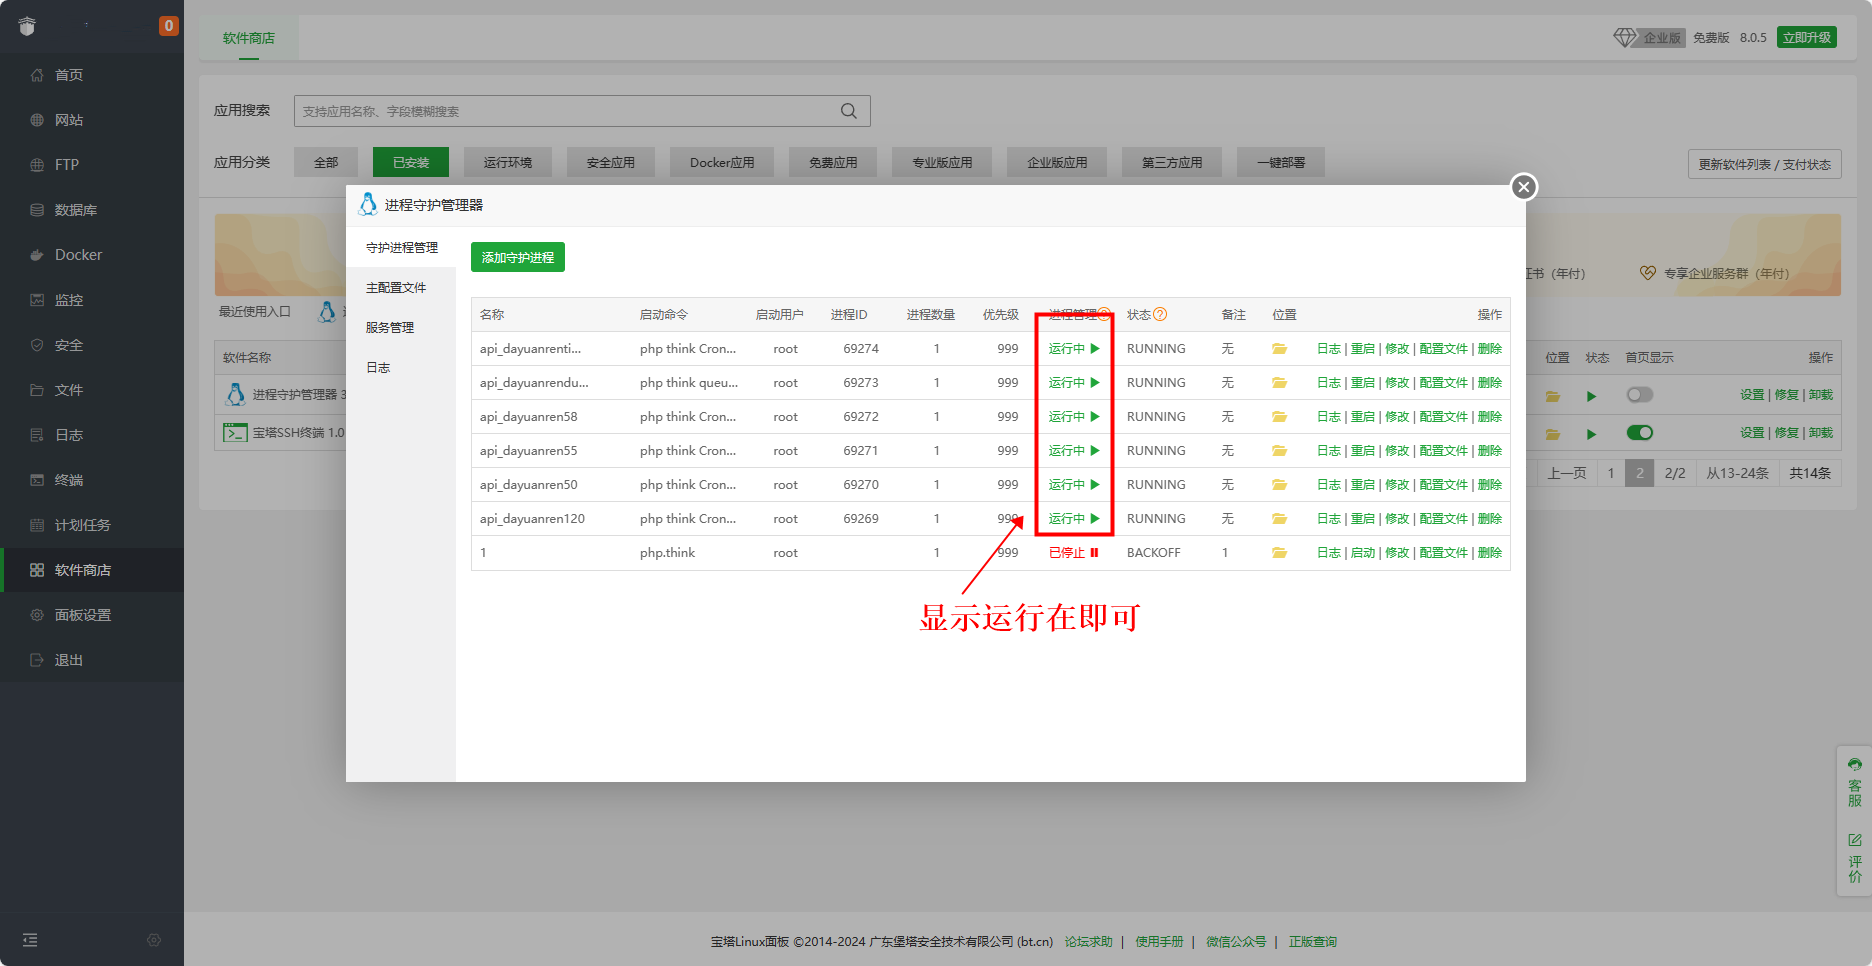Toggle the stopped (已停止) status of process 1

(1073, 553)
